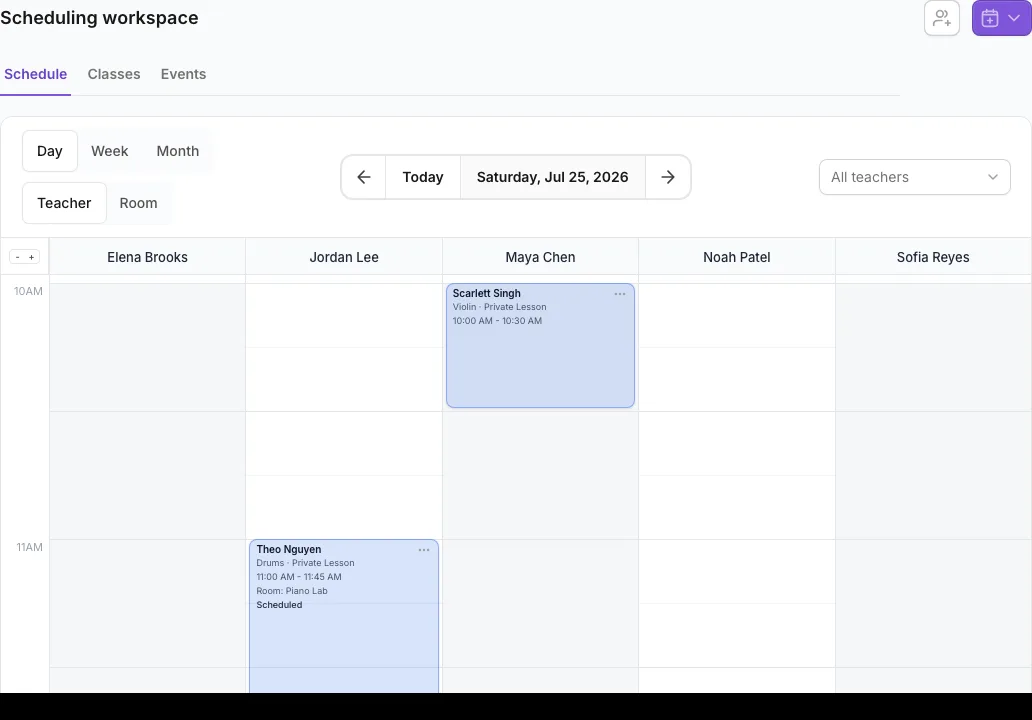The width and height of the screenshot is (1032, 720).
Task: Click the Scheduling workspace heading
Action: (99, 18)
